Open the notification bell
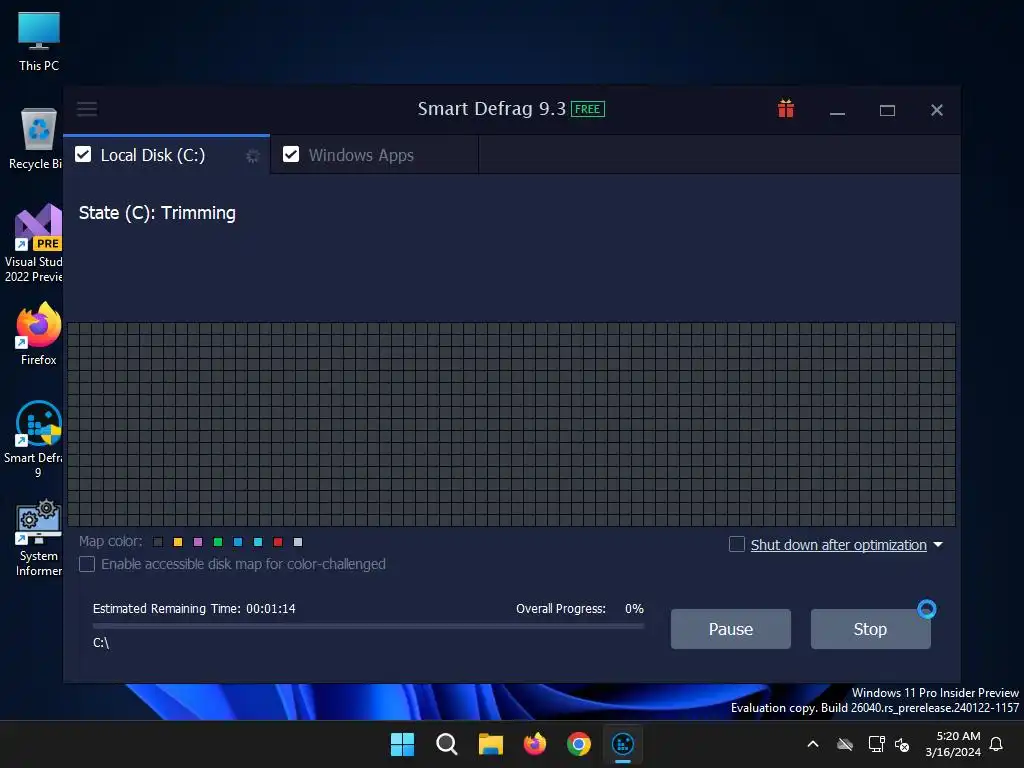 [x=997, y=744]
